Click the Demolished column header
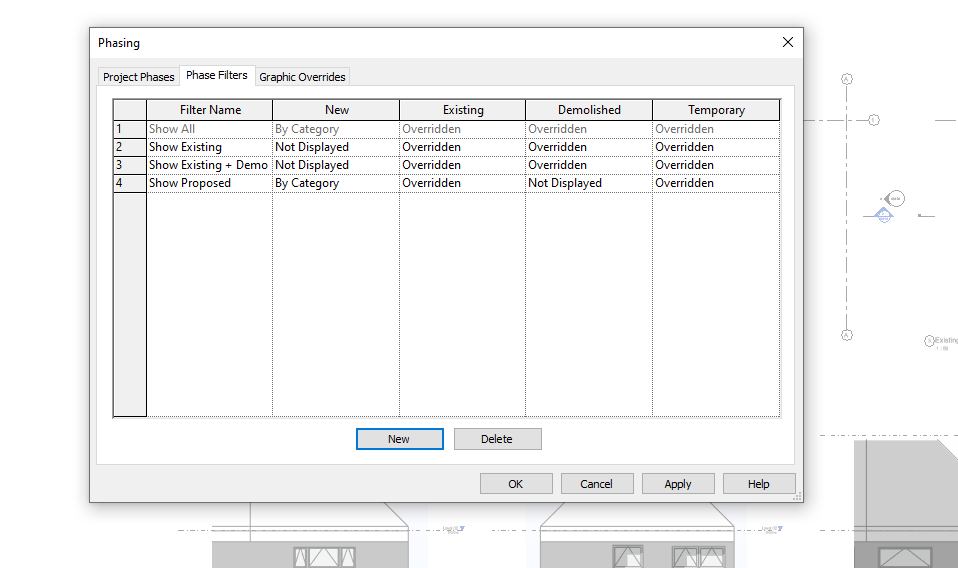958x568 pixels. pos(589,110)
